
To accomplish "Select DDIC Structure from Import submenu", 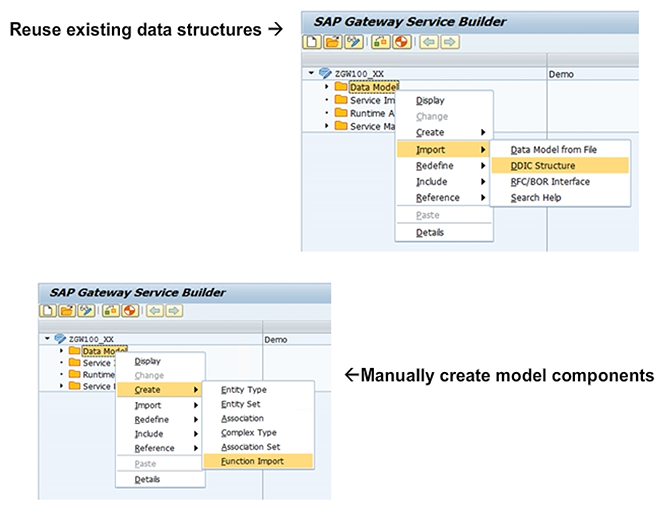I will pos(542,165).
